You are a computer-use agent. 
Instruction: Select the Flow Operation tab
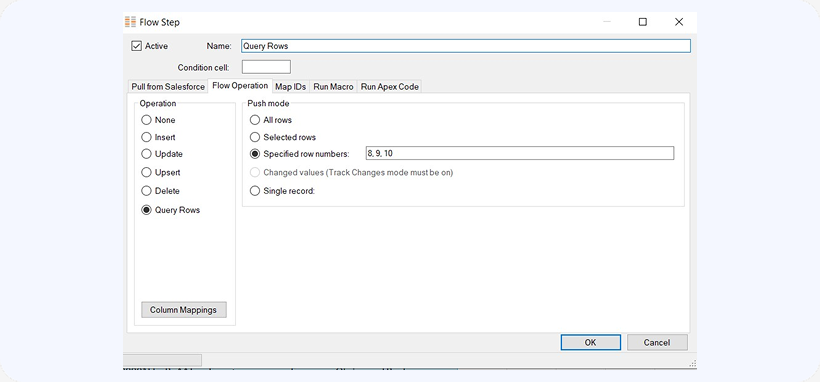(240, 86)
